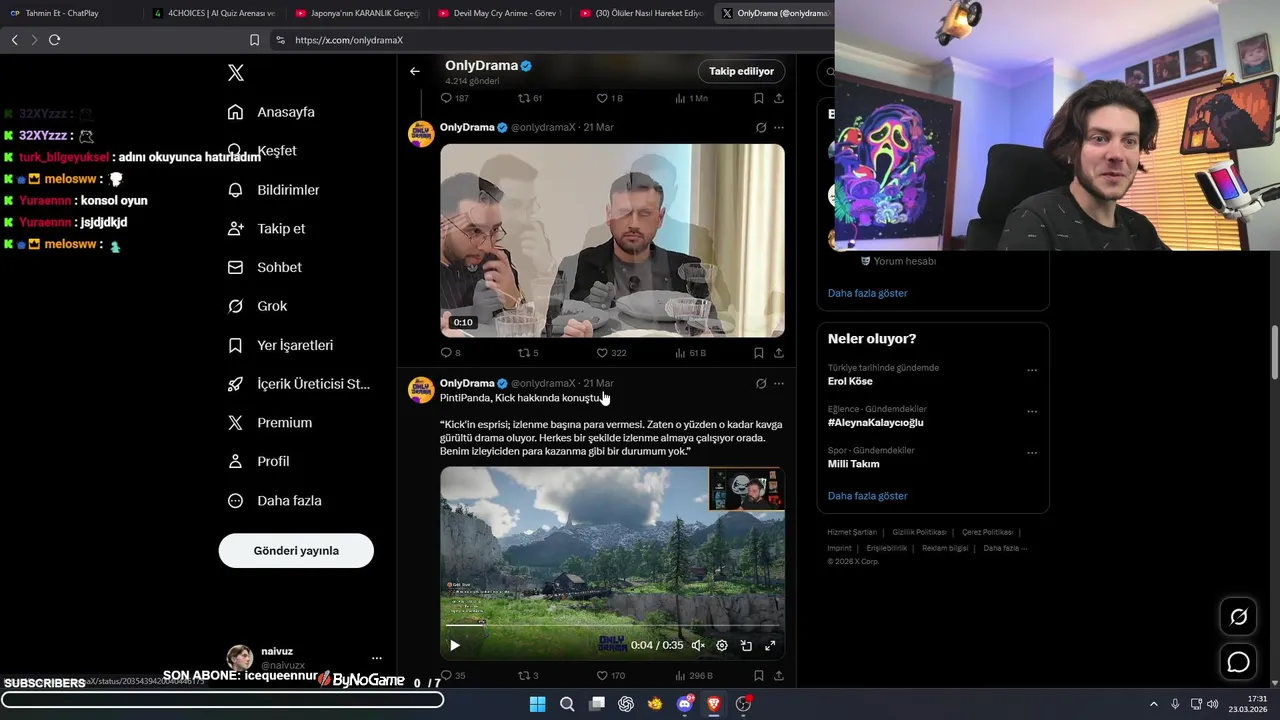Screen dimensions: 1280x720
Task: Show hidden system tray icons
Action: pos(1153,704)
